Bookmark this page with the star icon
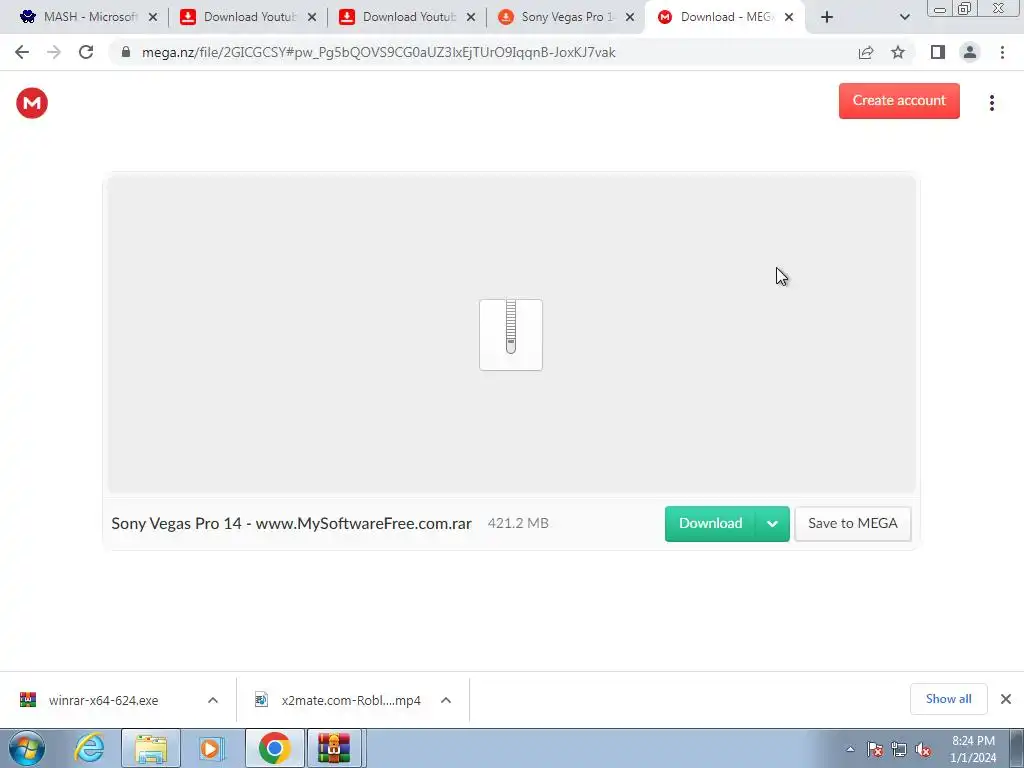The height and width of the screenshot is (768, 1024). coord(898,52)
